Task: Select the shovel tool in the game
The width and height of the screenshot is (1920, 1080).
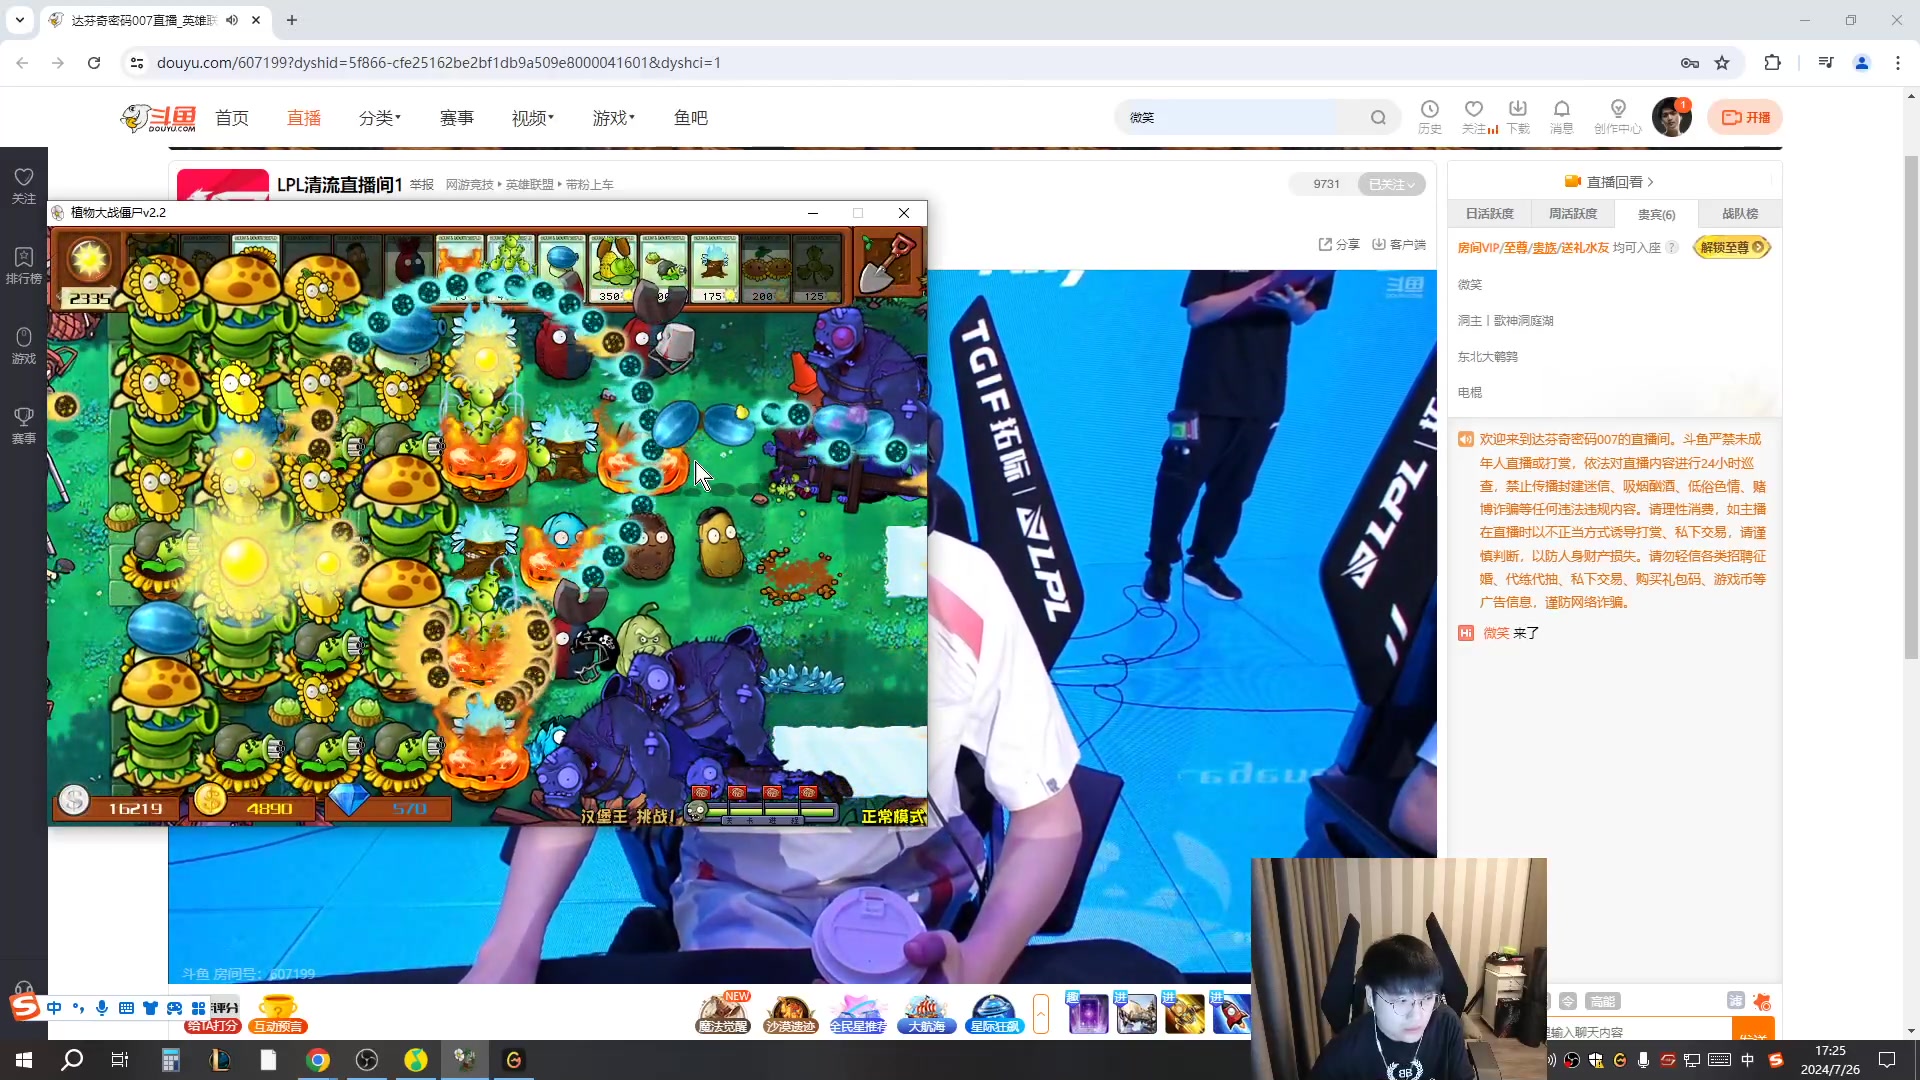Action: (889, 265)
